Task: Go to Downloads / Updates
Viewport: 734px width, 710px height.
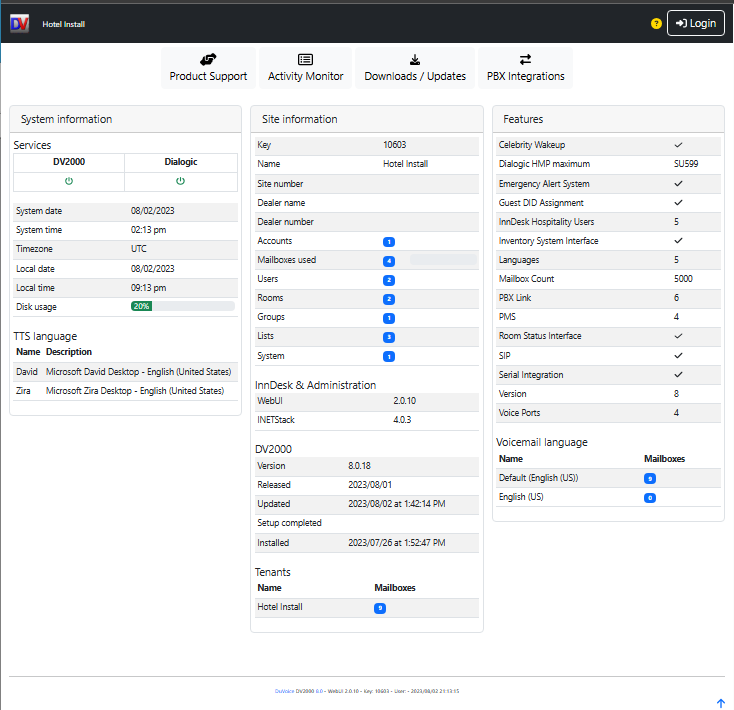Action: point(415,68)
